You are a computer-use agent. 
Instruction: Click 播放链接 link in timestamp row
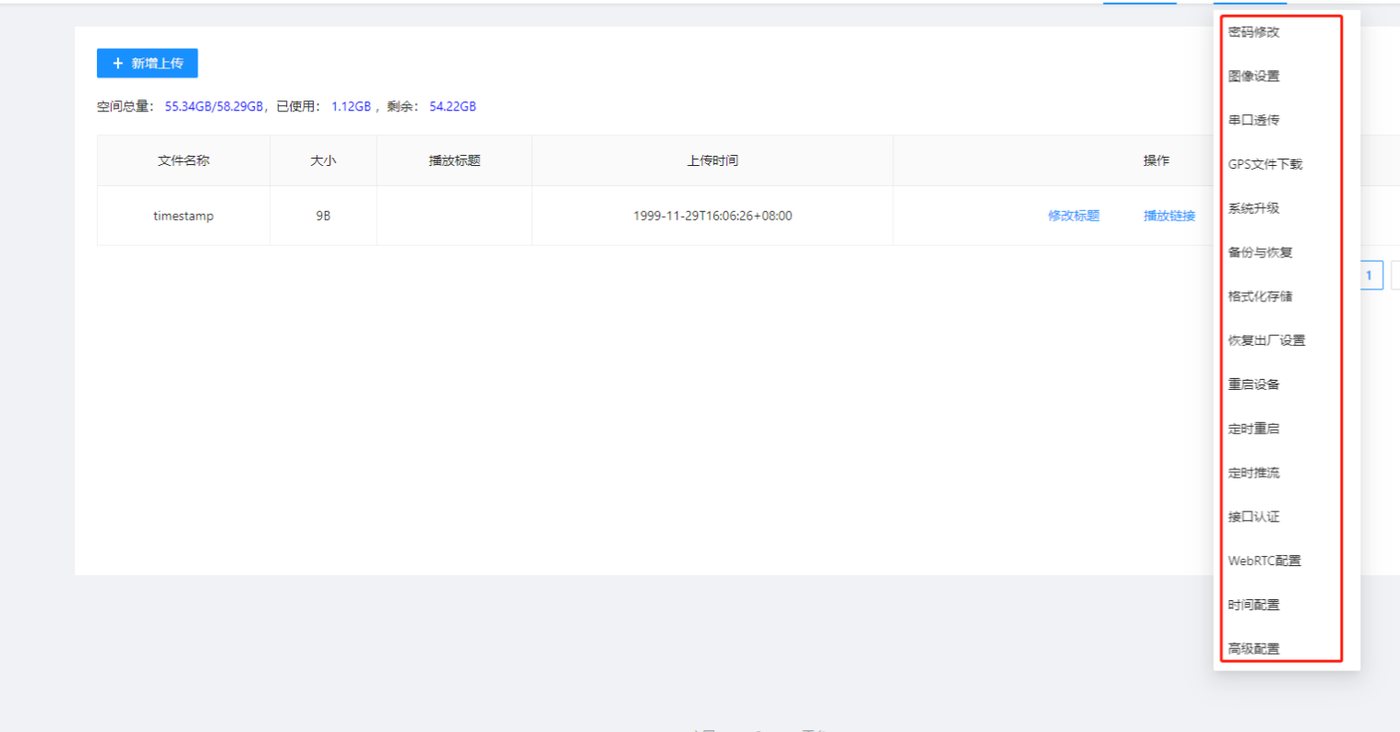[1170, 215]
